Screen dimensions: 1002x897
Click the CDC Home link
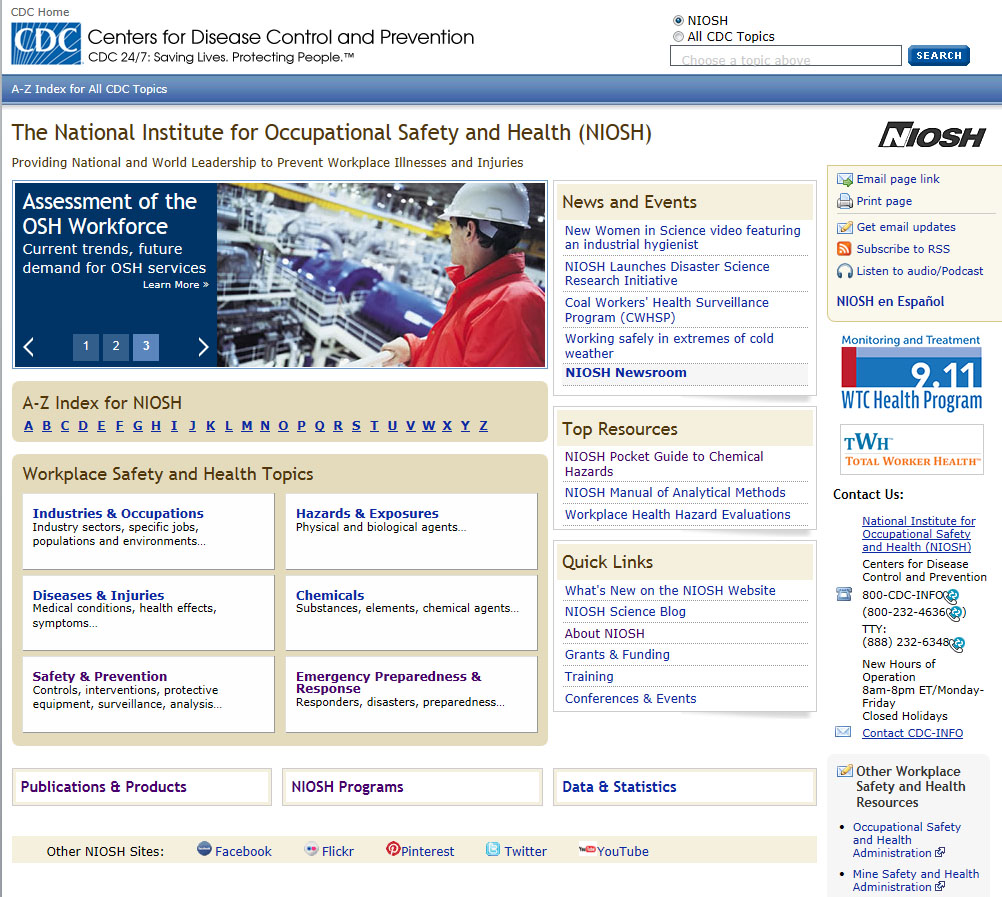[x=40, y=12]
